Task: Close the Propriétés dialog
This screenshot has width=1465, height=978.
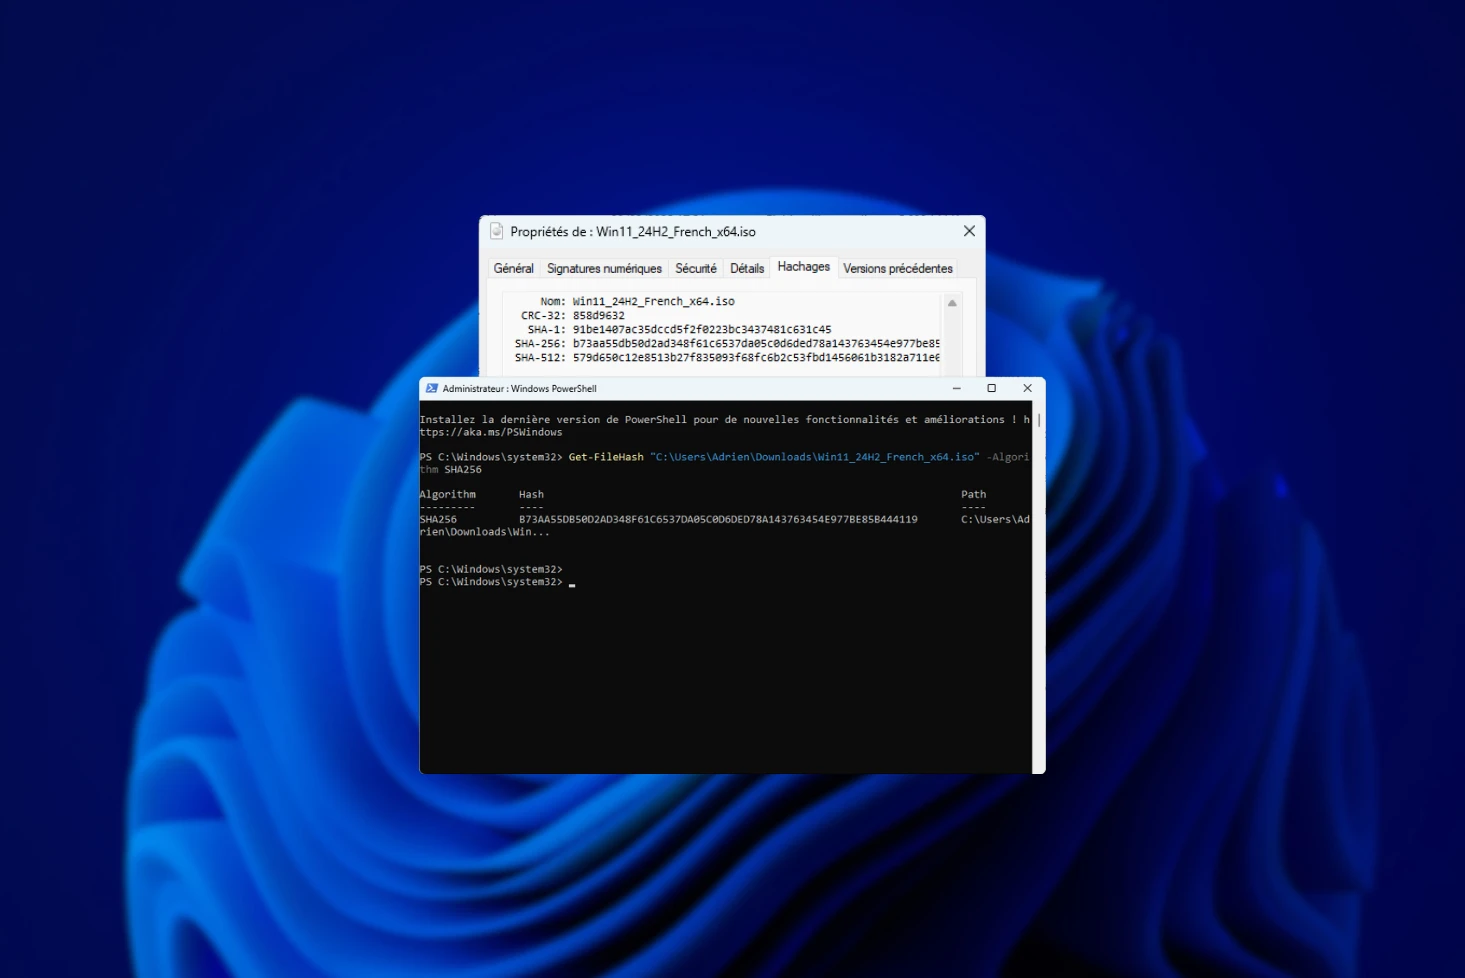Action: [968, 231]
